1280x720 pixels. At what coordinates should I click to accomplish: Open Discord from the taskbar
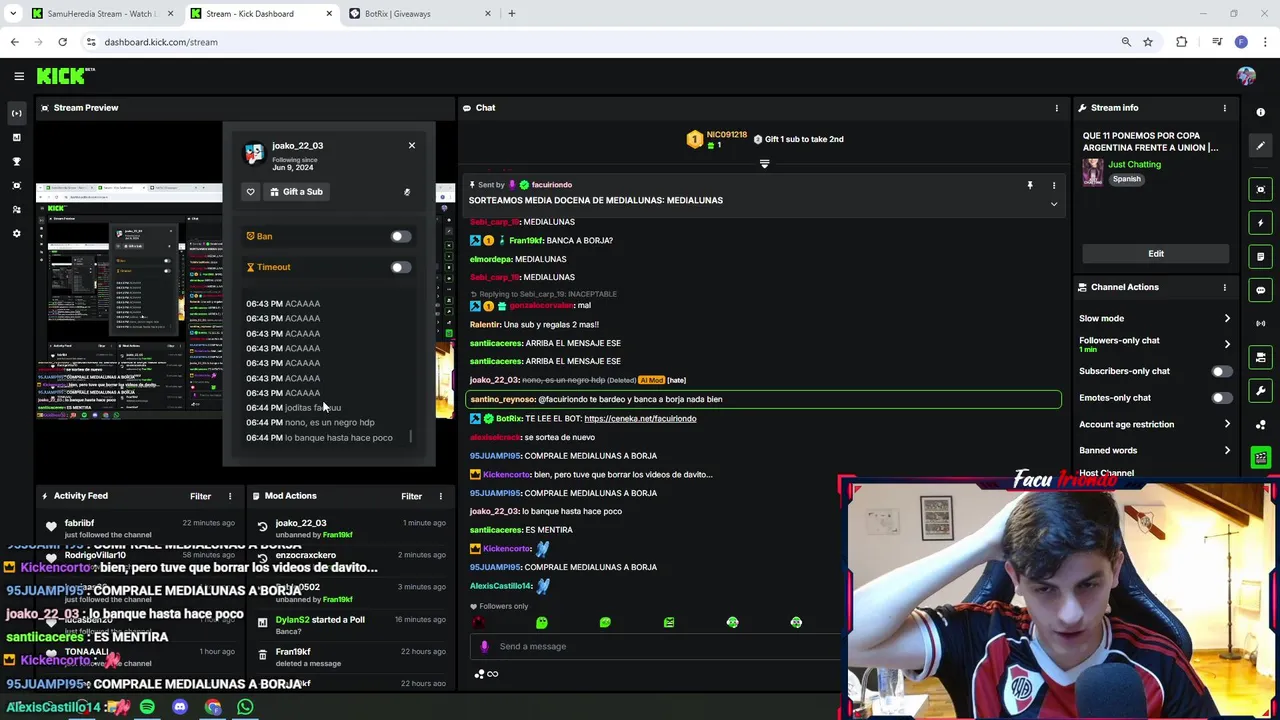point(180,707)
